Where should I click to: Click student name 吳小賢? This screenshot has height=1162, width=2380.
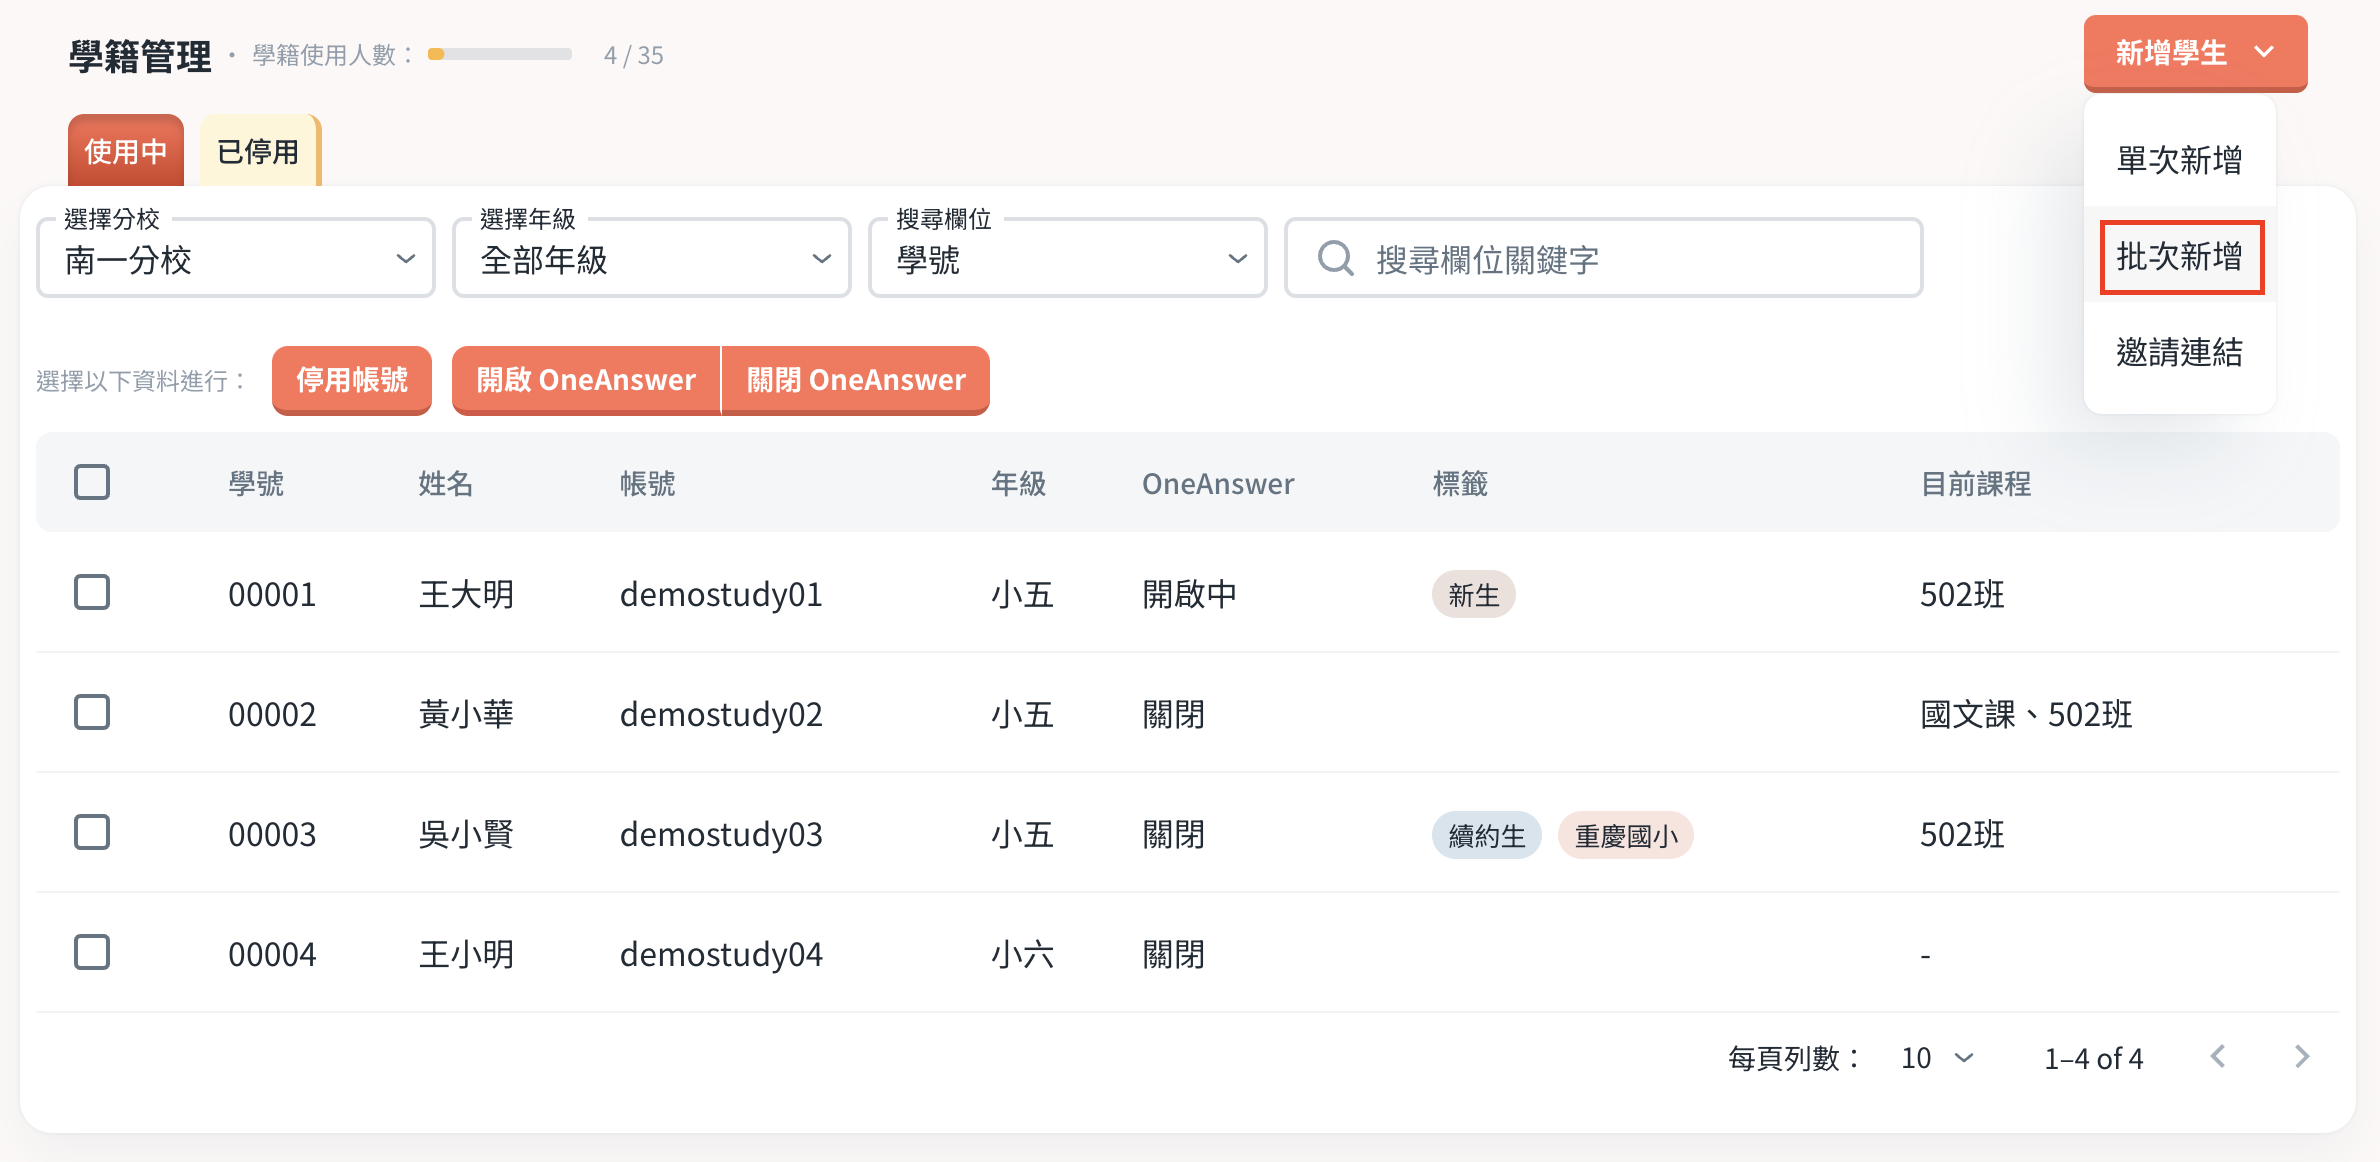pos(466,834)
